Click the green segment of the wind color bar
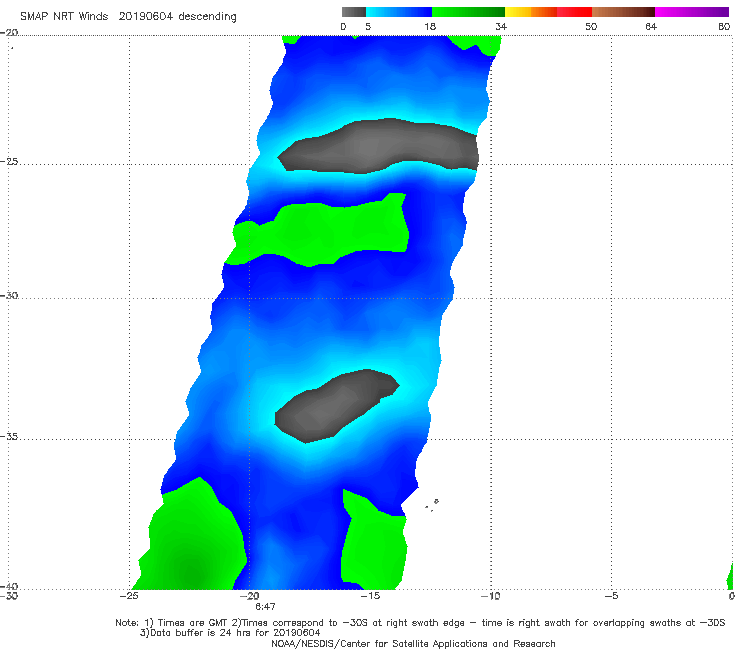Screen dimensions: 740x650 pyautogui.click(x=468, y=12)
